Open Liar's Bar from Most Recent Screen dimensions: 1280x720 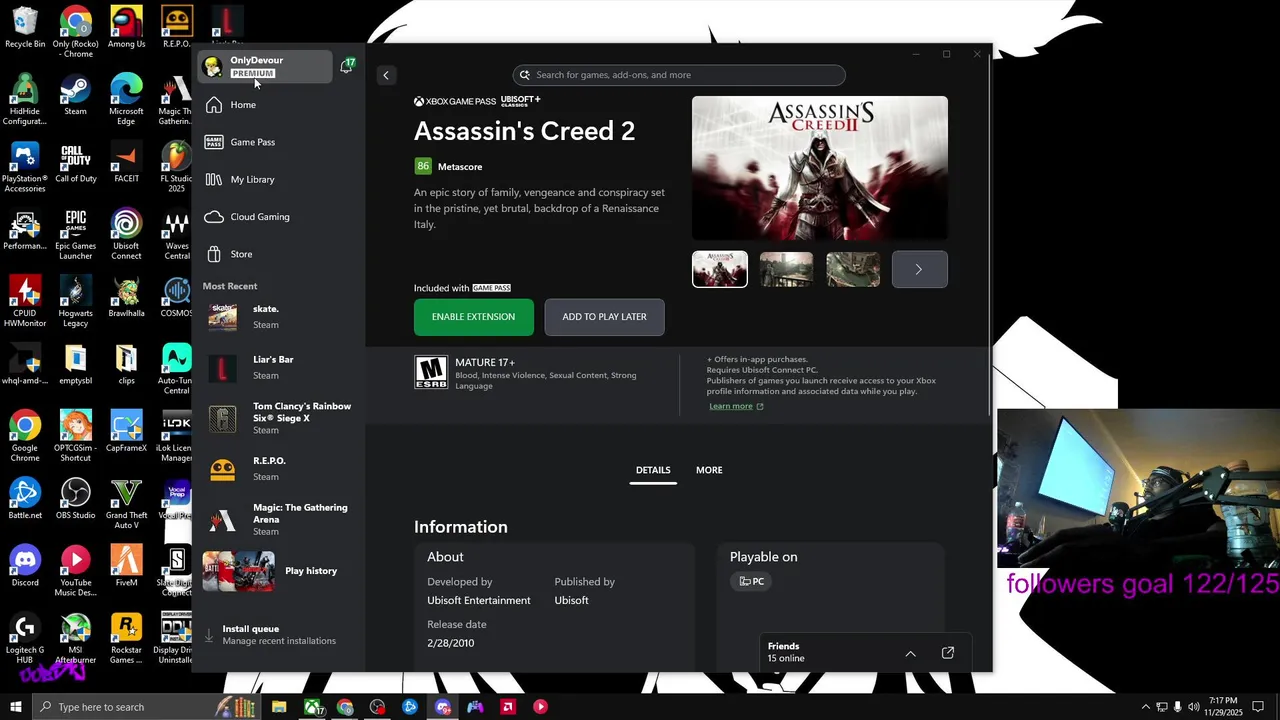pyautogui.click(x=279, y=367)
